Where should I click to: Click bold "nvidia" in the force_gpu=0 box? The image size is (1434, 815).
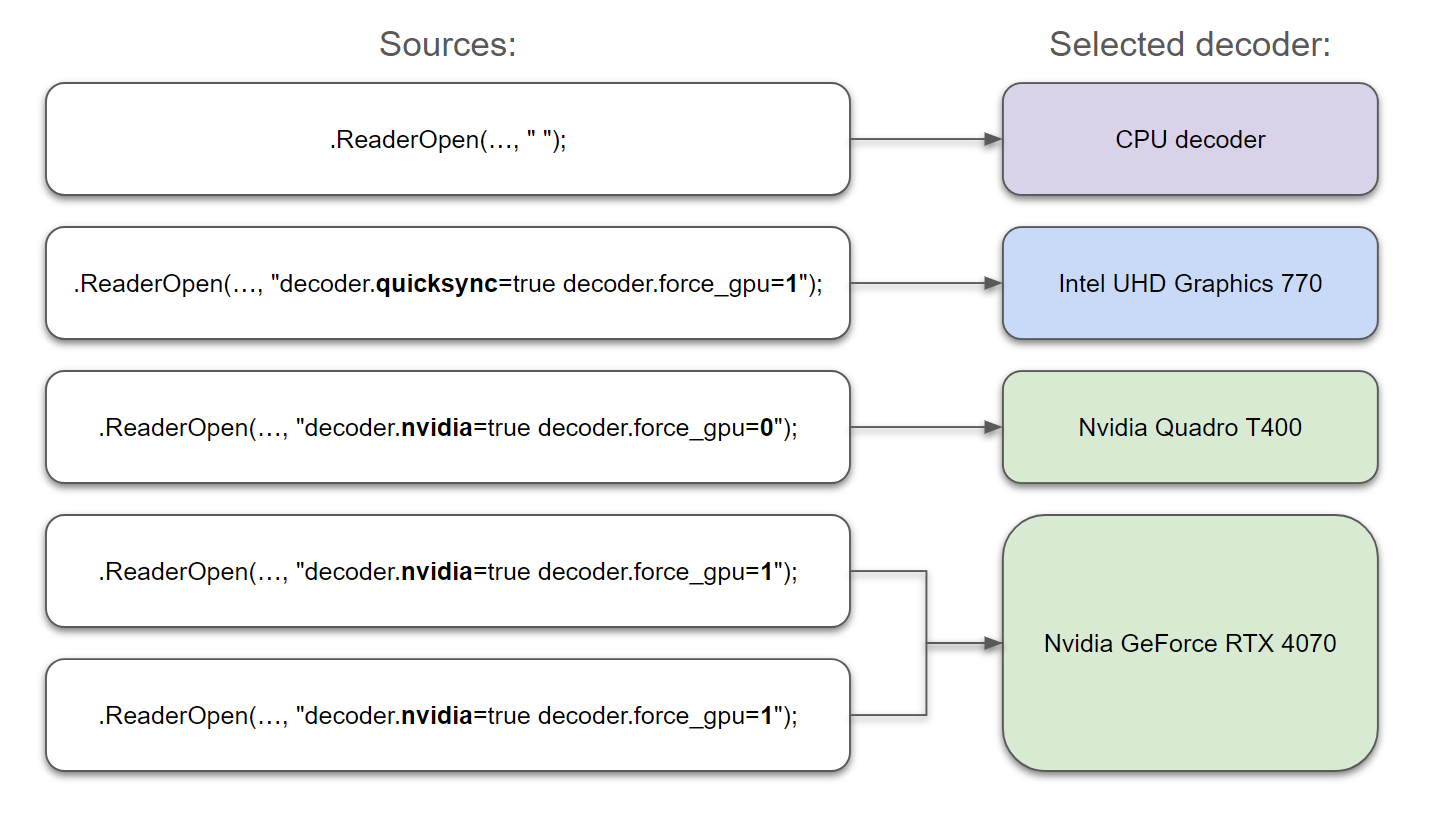(436, 428)
